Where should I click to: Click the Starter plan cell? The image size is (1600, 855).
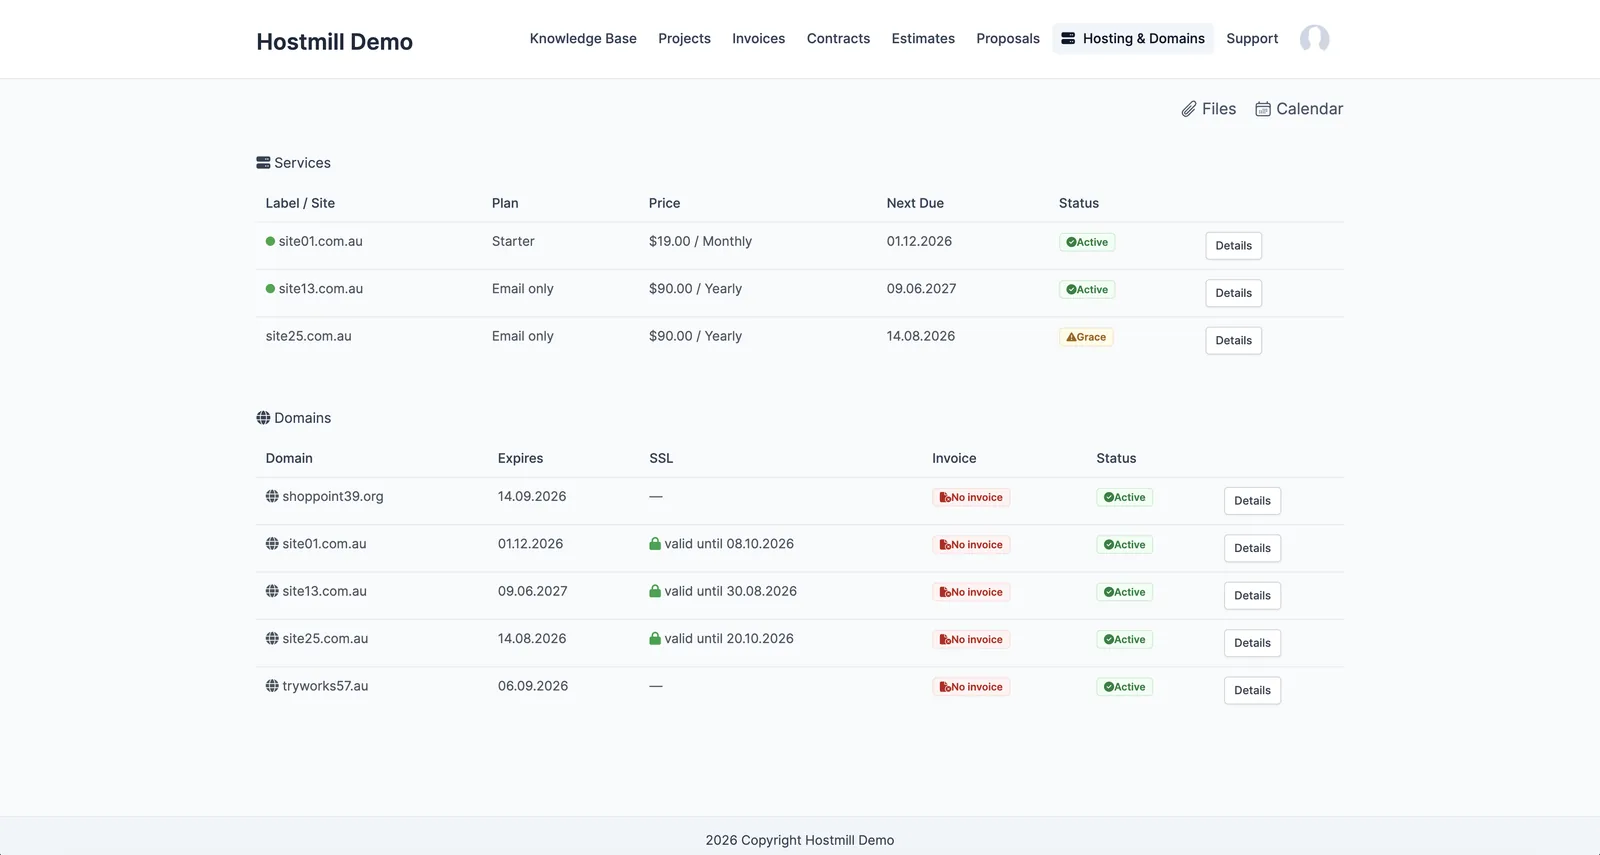pos(513,241)
